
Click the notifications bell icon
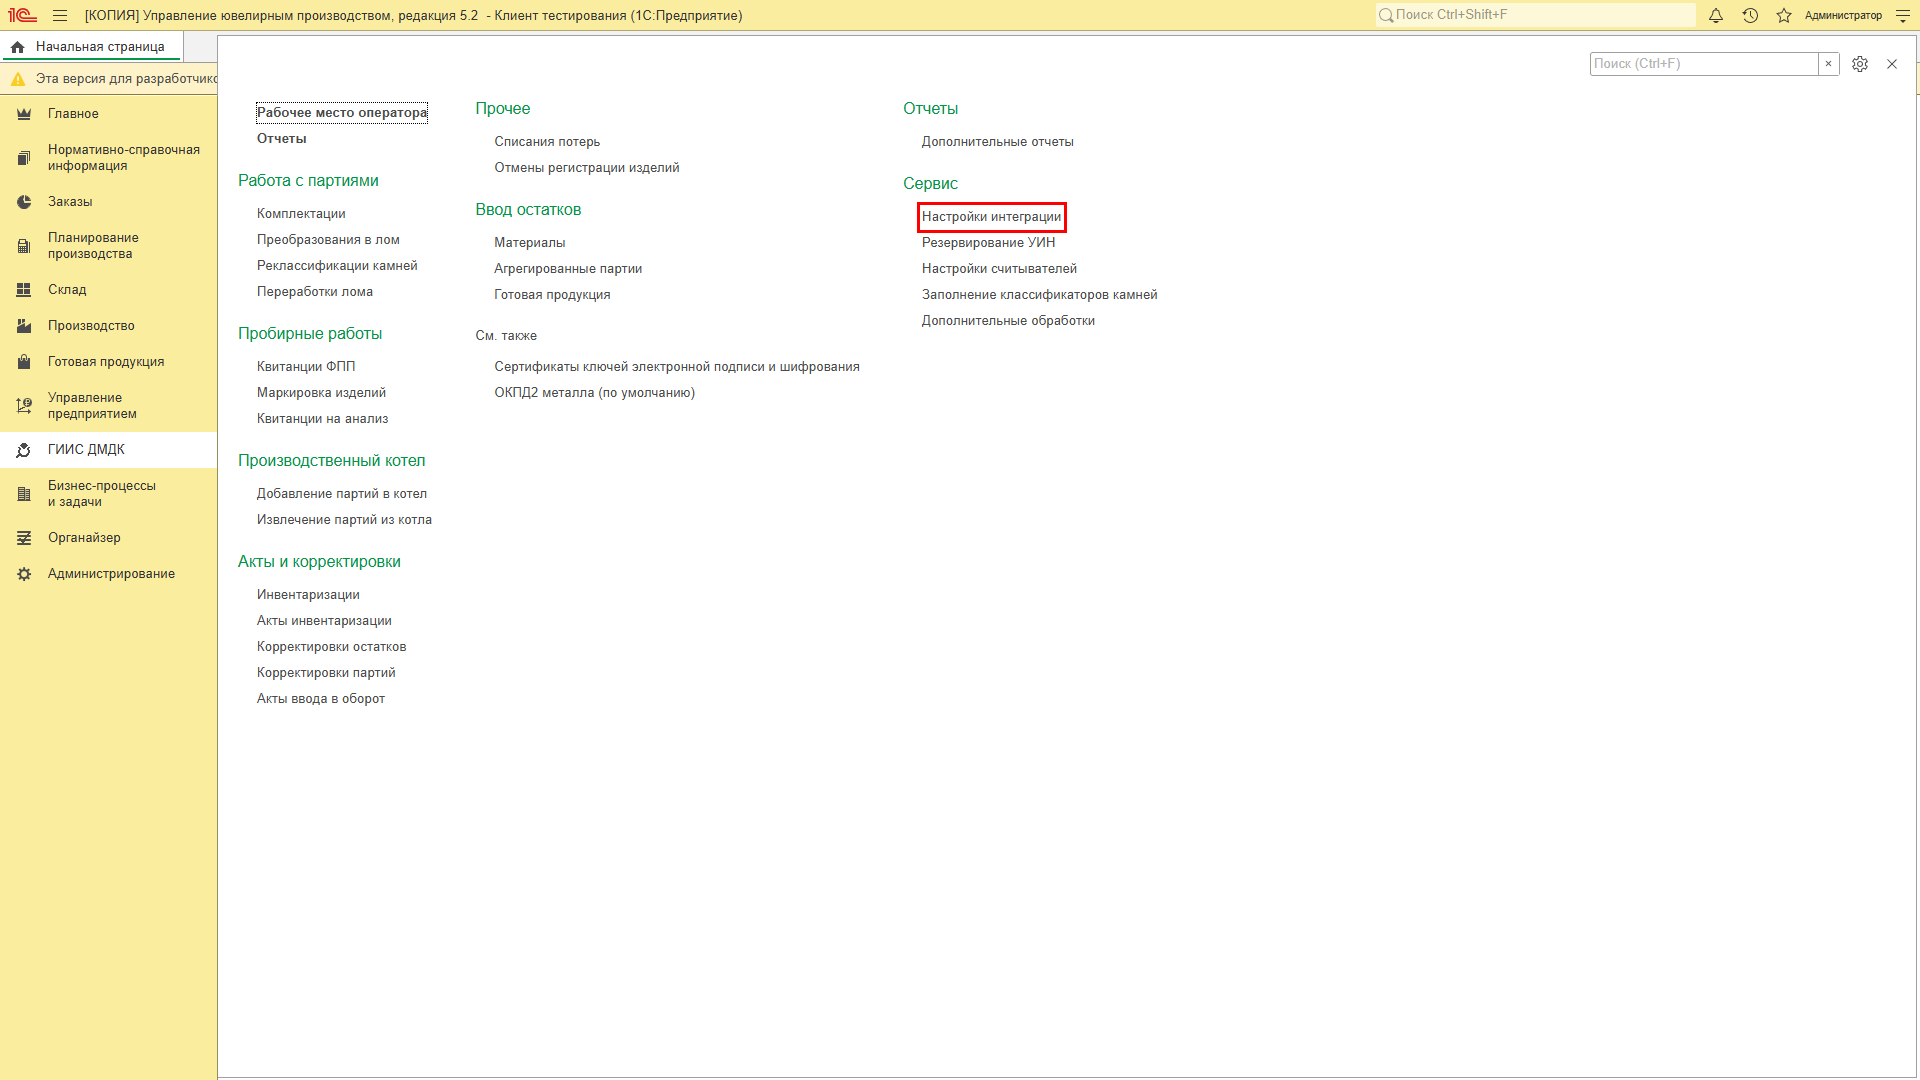point(1716,15)
